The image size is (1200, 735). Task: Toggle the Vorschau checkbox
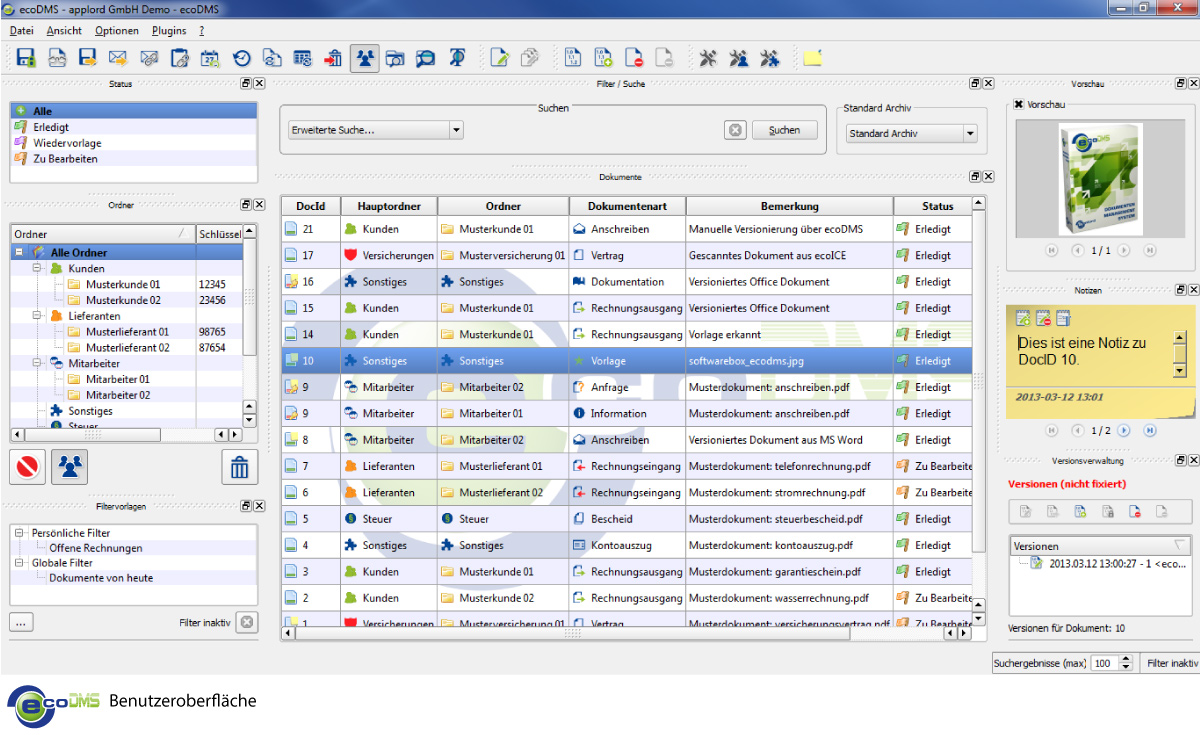pos(1019,104)
